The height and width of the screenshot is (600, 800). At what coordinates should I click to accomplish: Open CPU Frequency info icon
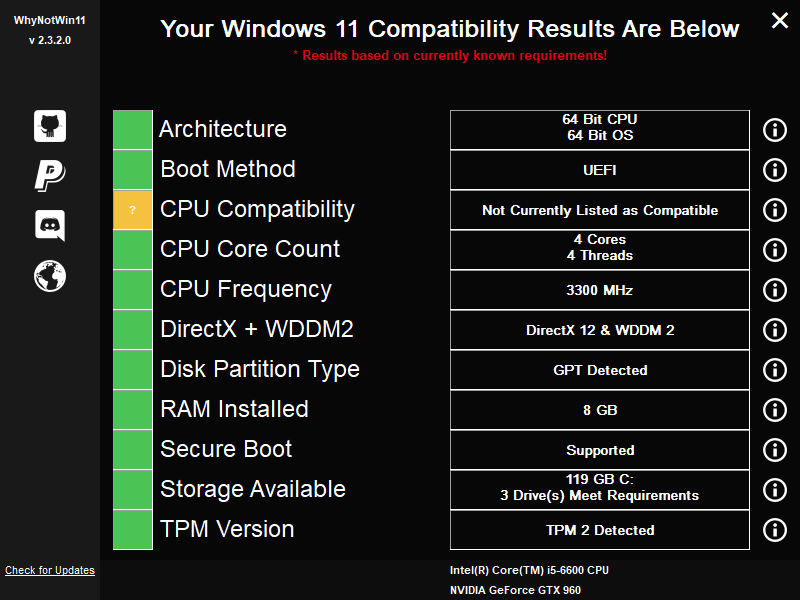(774, 290)
